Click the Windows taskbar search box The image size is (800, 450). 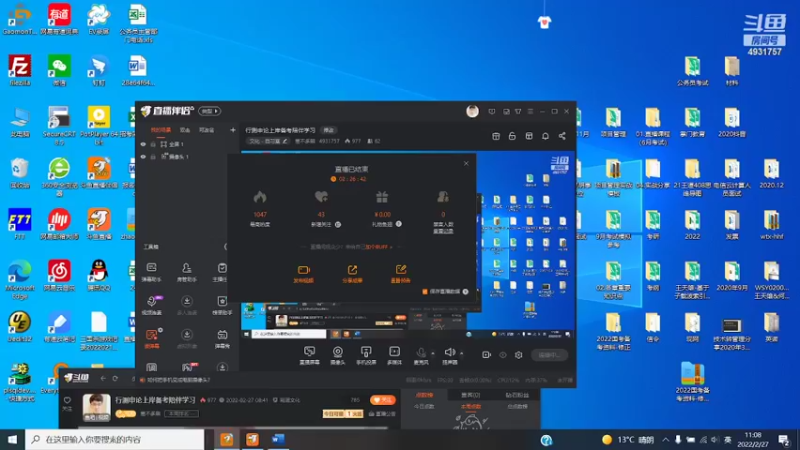[x=115, y=439]
